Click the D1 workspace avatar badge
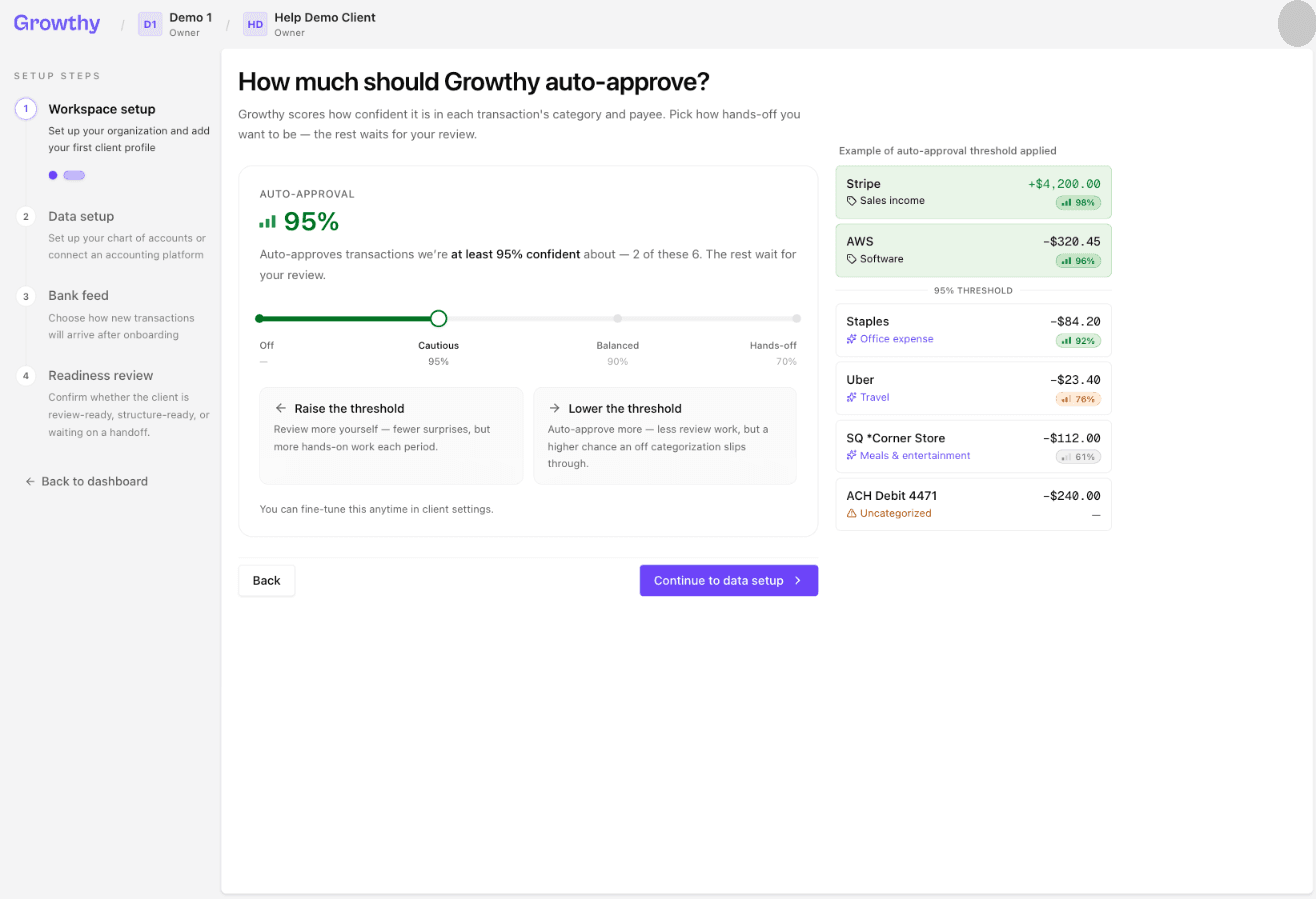 150,25
